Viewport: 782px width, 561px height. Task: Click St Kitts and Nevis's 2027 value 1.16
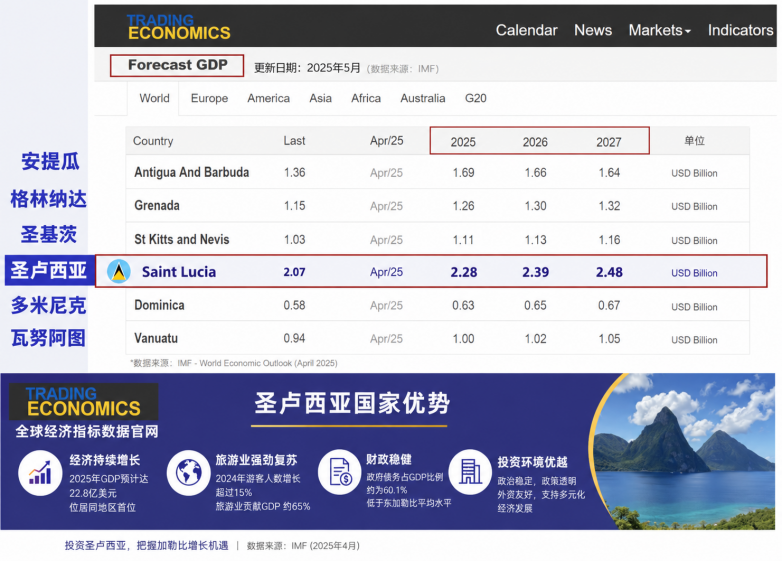point(609,240)
